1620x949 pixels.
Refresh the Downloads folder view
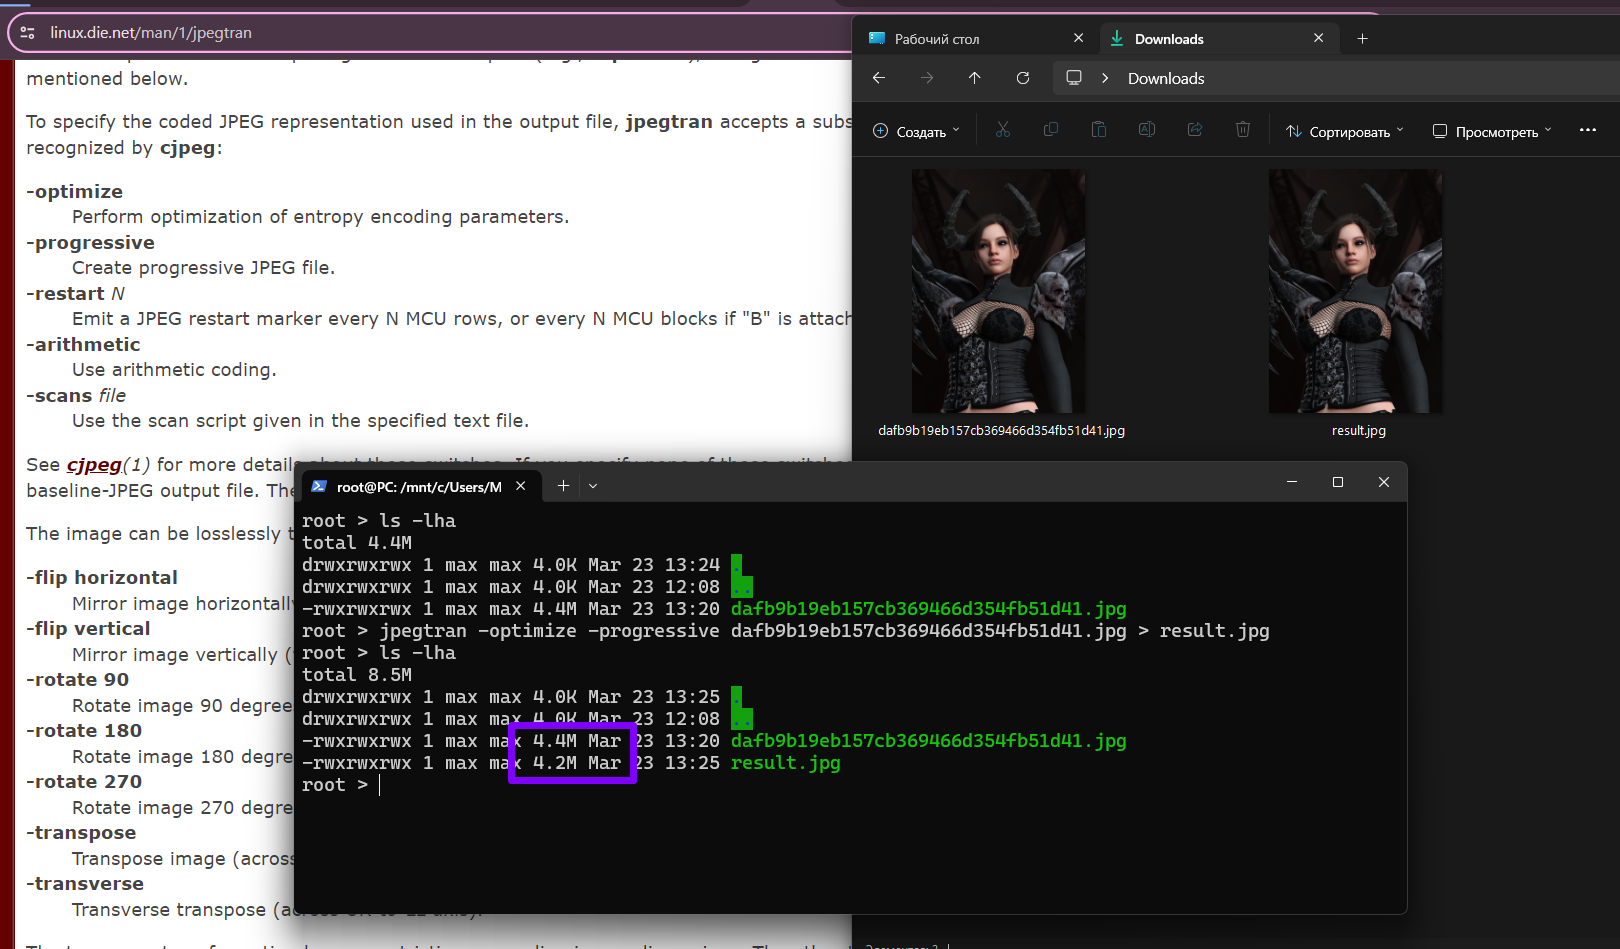click(1023, 78)
